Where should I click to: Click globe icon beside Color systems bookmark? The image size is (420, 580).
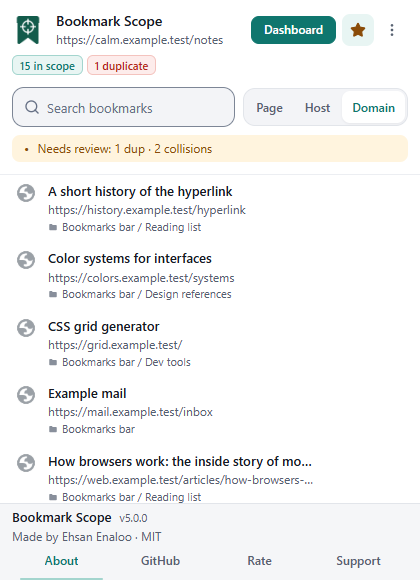[x=26, y=260]
